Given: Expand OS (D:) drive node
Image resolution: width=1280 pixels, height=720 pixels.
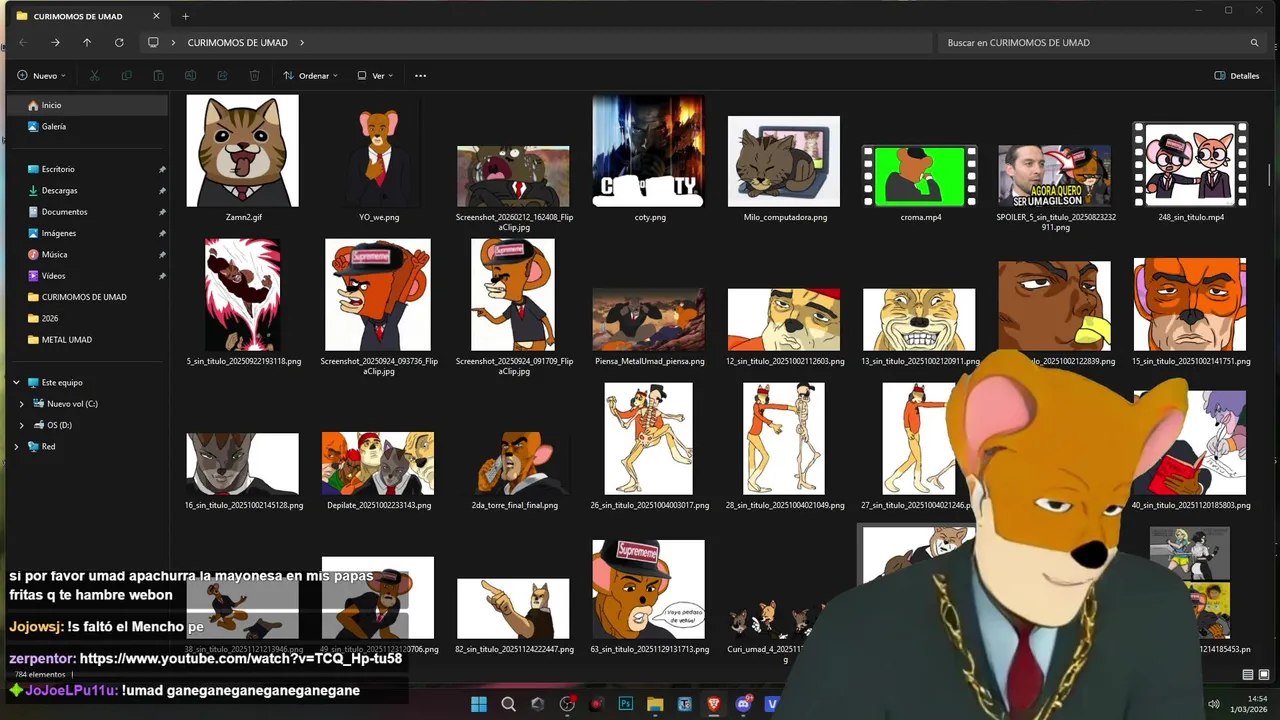Looking at the screenshot, I should [22, 425].
